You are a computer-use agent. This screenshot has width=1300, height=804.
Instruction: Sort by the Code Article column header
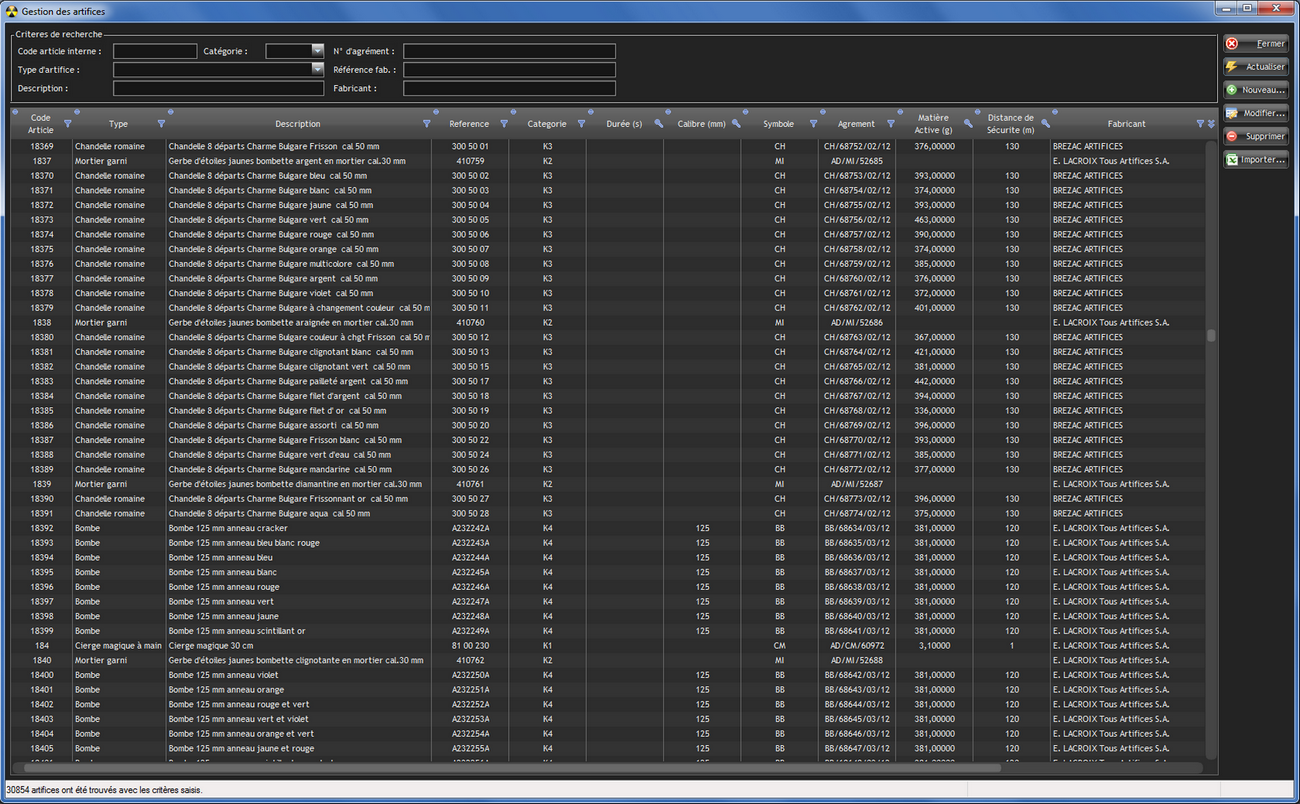pos(41,124)
